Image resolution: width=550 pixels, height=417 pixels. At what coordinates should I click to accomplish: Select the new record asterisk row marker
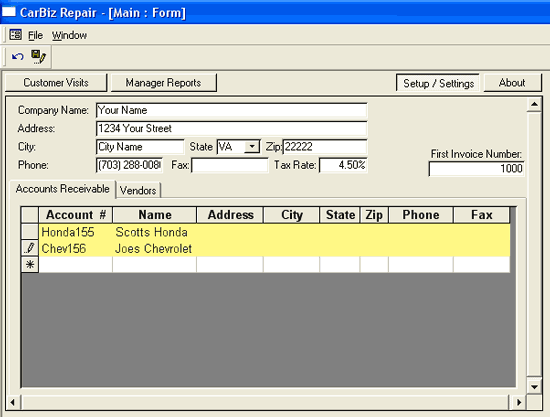pos(30,264)
